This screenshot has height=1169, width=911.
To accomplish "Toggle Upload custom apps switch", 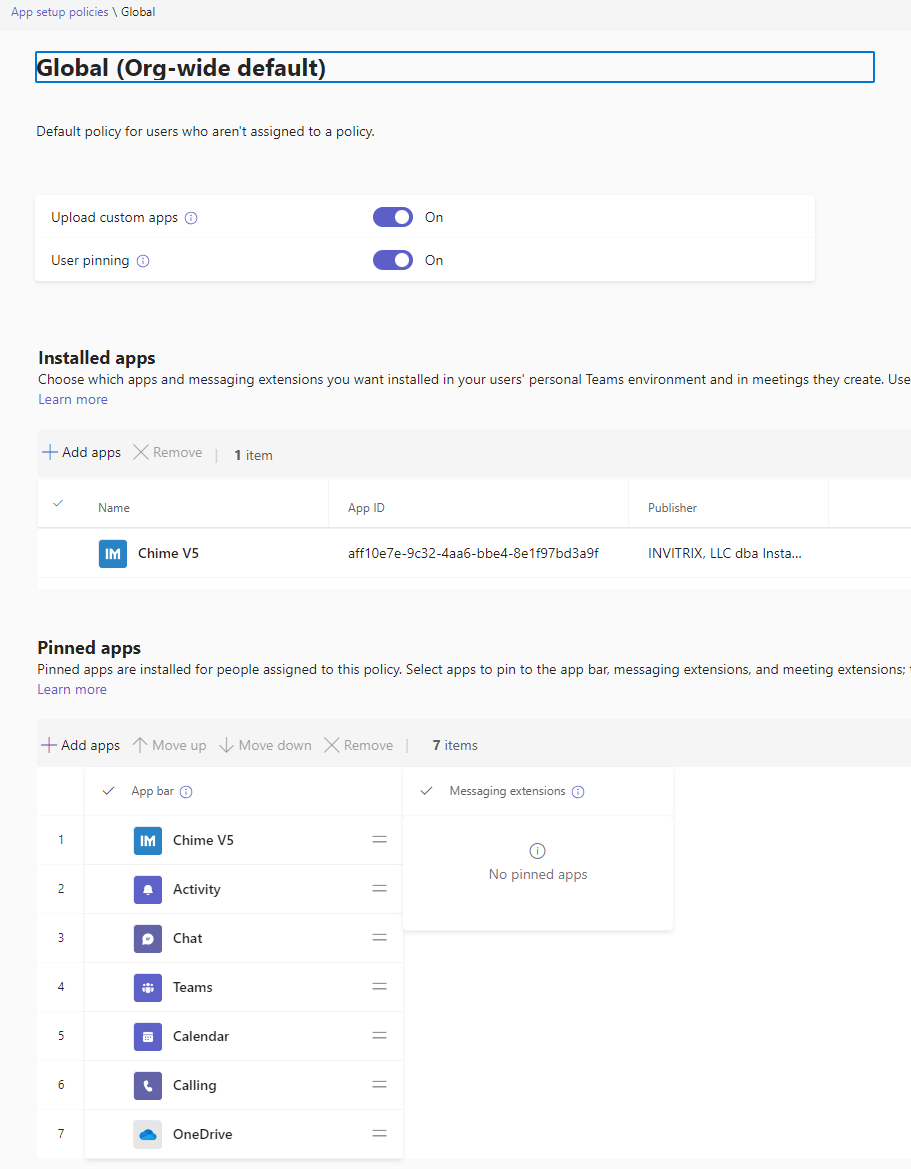I will tap(393, 217).
